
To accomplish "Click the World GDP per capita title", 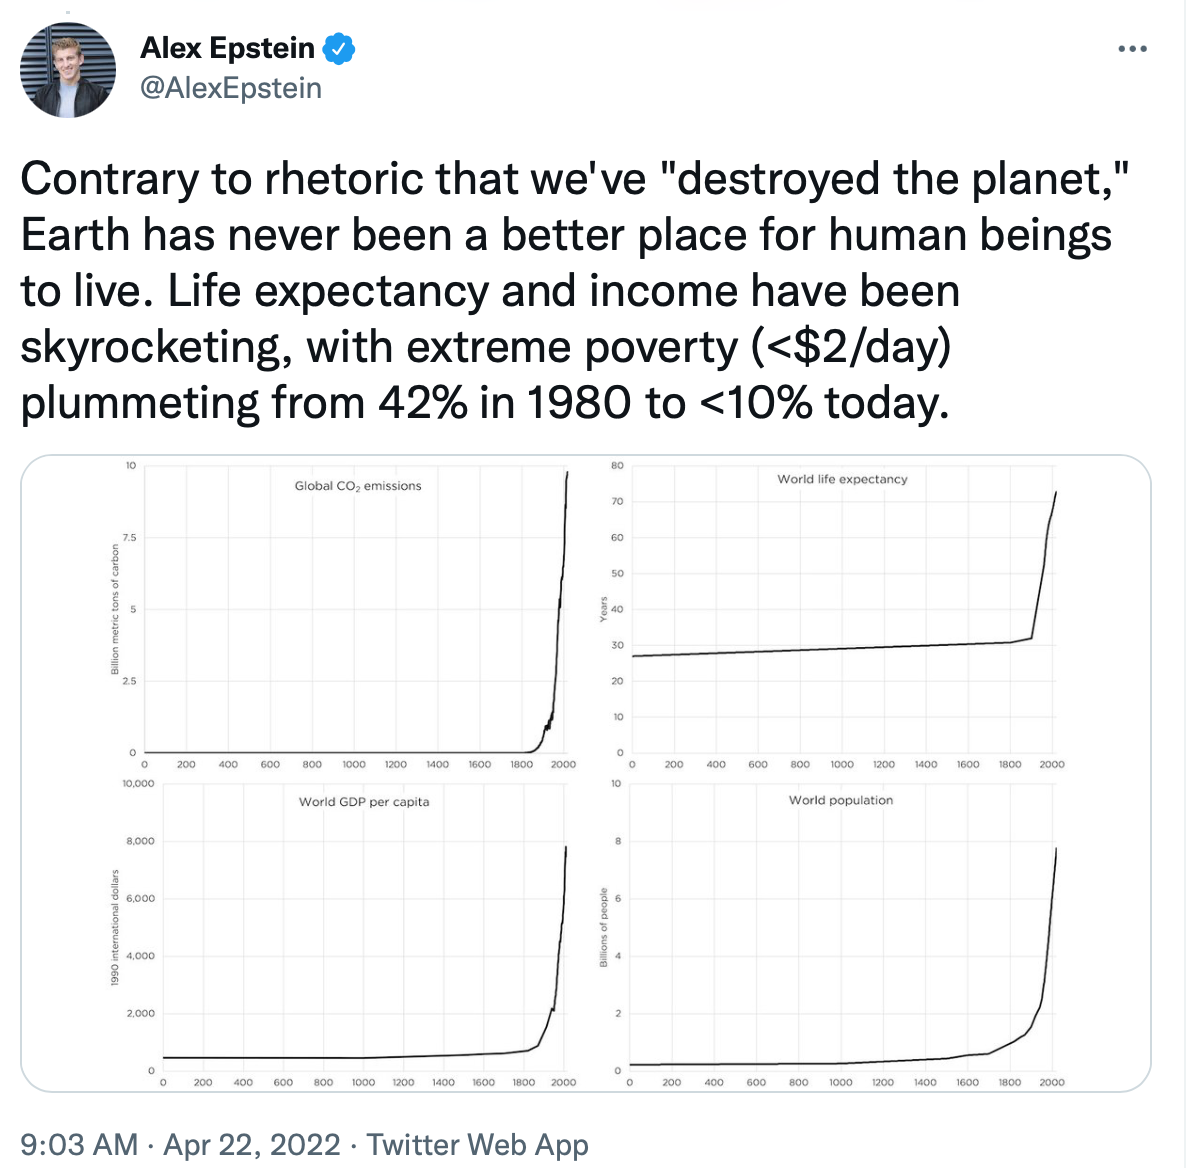I will (x=364, y=802).
